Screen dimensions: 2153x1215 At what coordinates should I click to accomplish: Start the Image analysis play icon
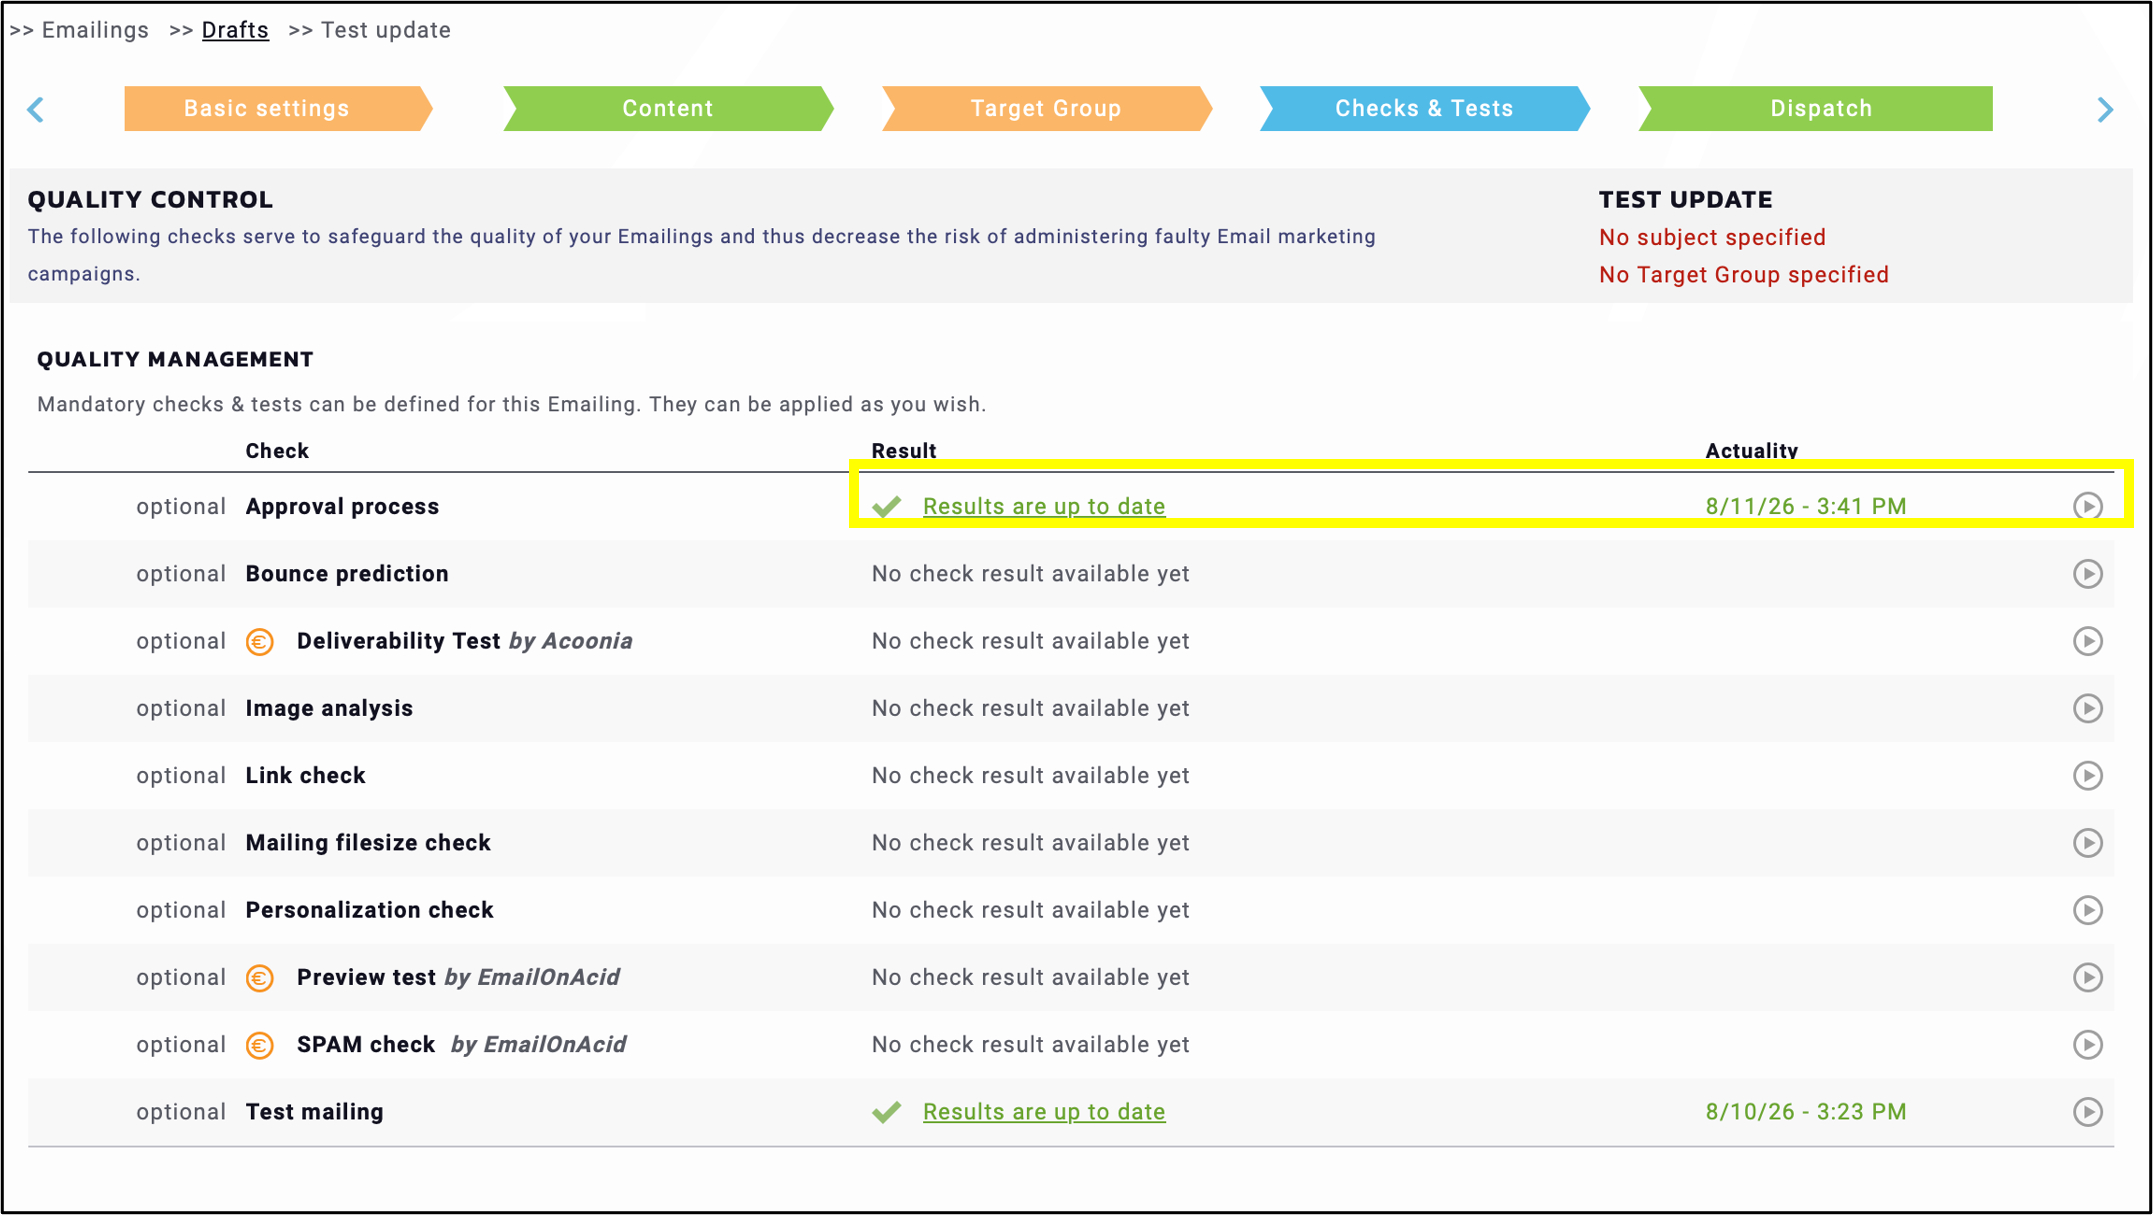point(2087,708)
